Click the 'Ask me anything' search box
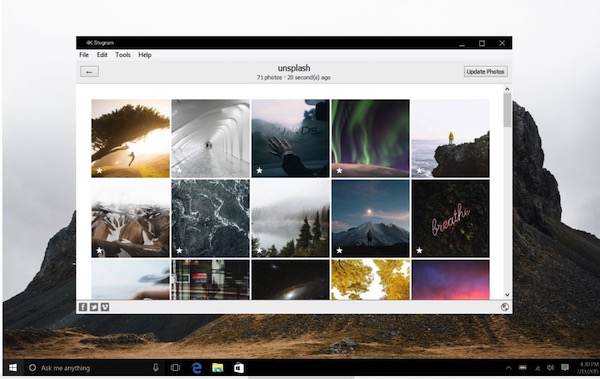This screenshot has height=379, width=600. pos(93,368)
